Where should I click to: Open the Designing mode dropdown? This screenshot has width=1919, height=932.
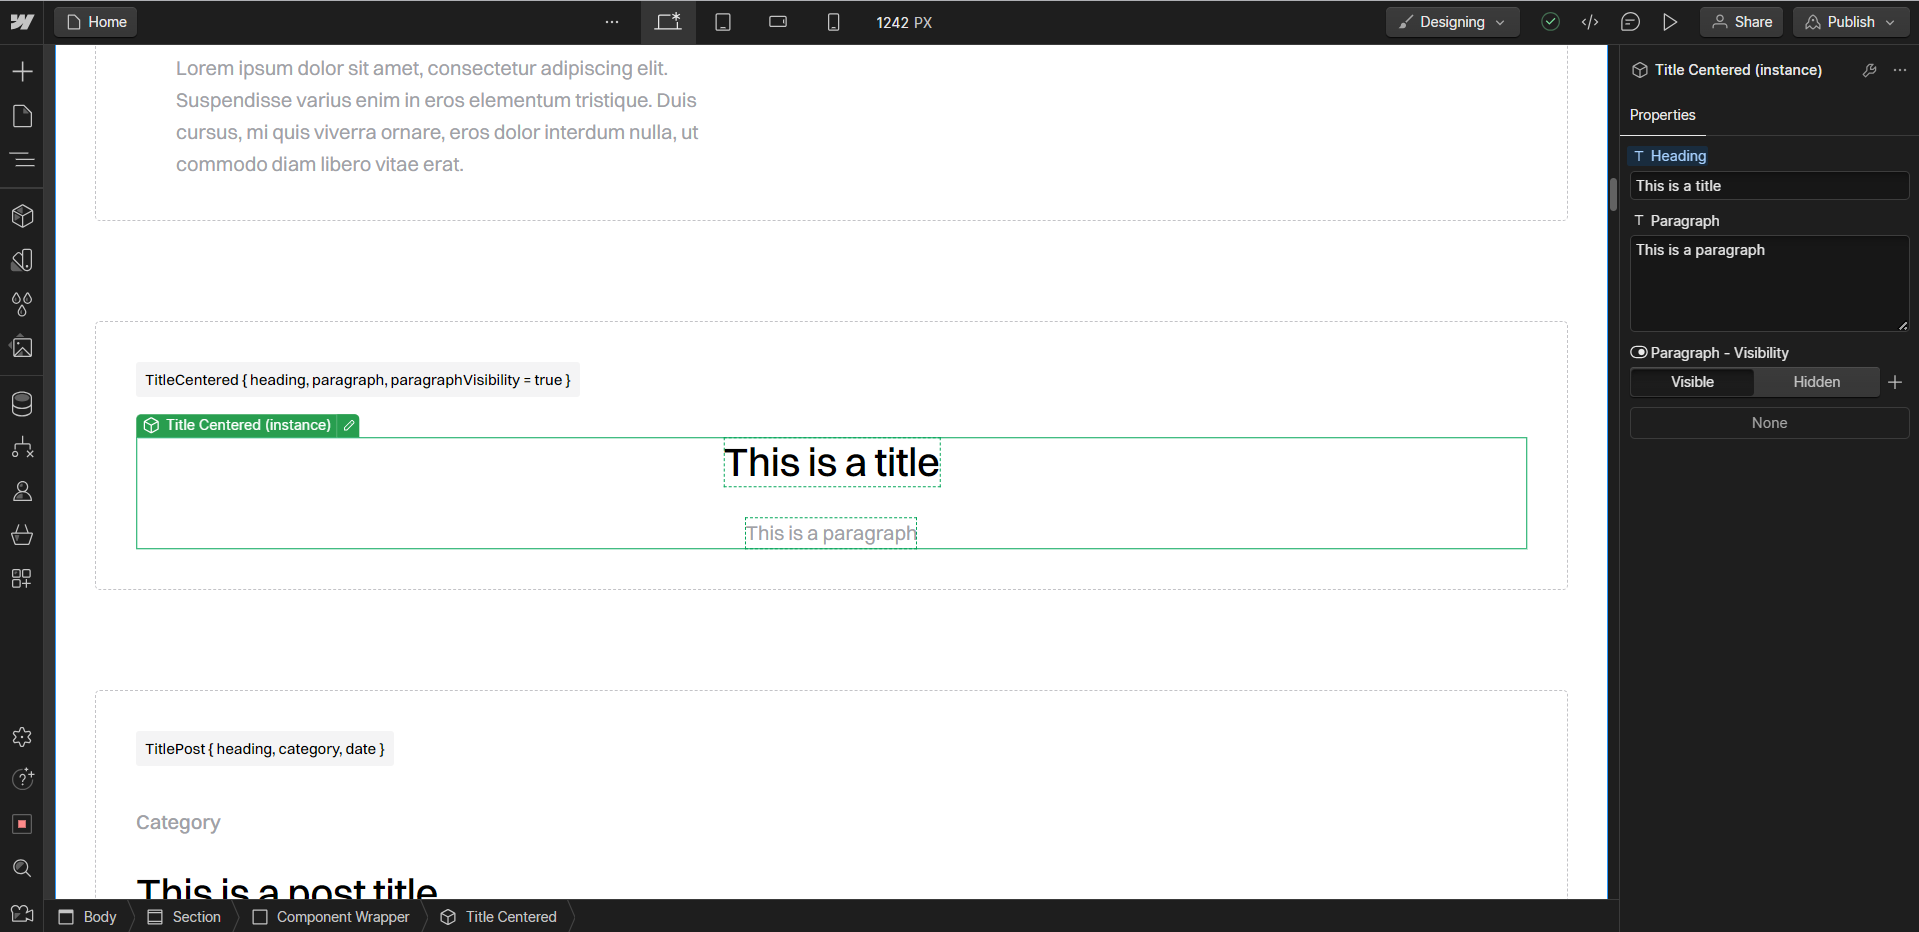(x=1452, y=21)
